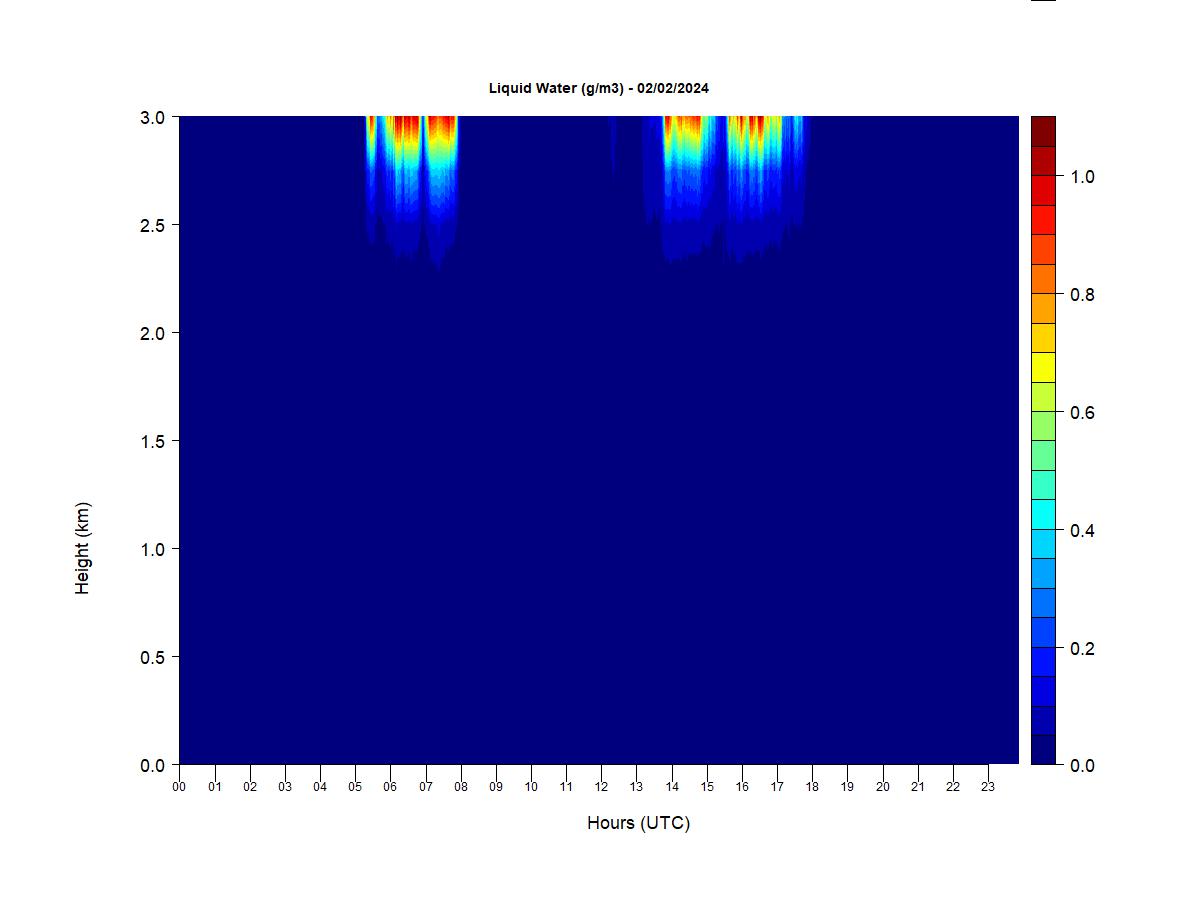
Task: Select the darkest red swatch atop the colorbar
Action: 1043,131
